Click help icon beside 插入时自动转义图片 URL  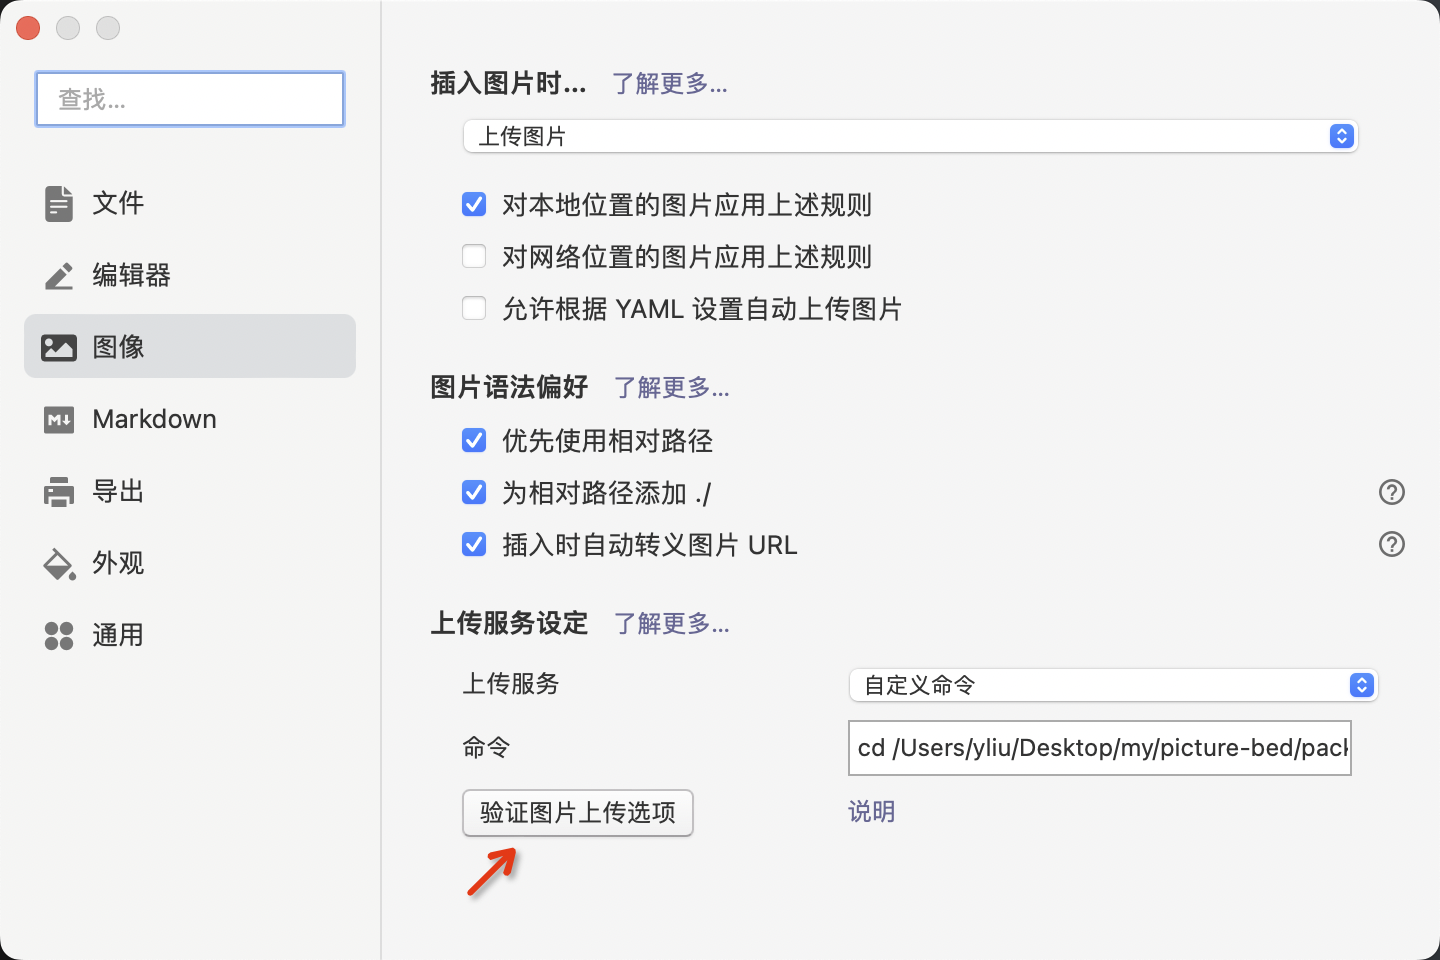1392,544
